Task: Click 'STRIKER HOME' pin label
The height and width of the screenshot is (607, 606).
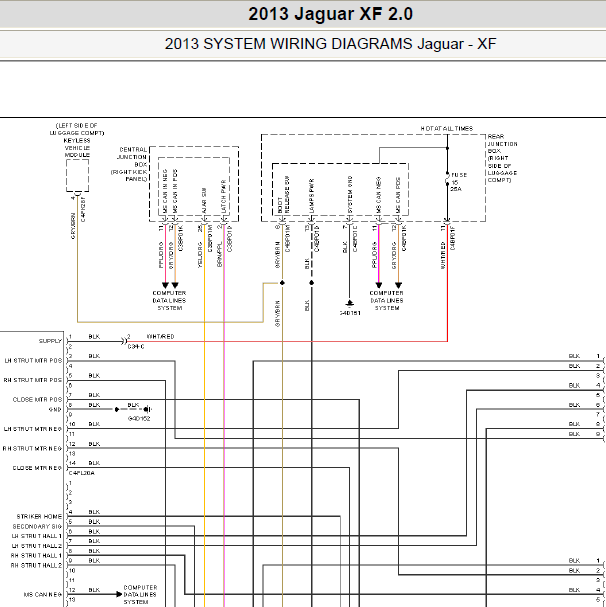Action: coord(39,516)
